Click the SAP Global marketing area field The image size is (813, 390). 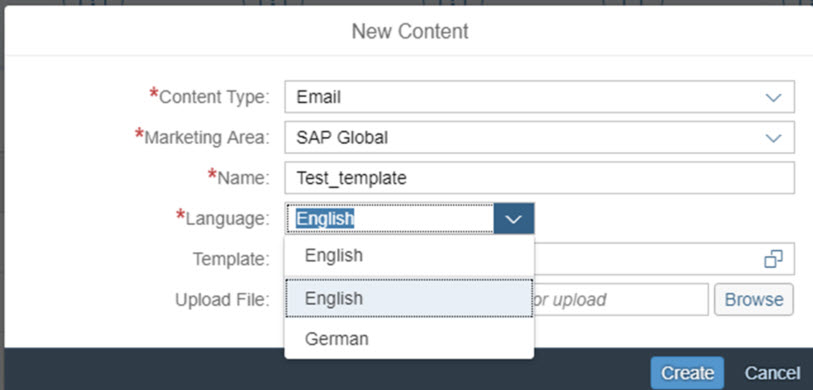coord(539,137)
